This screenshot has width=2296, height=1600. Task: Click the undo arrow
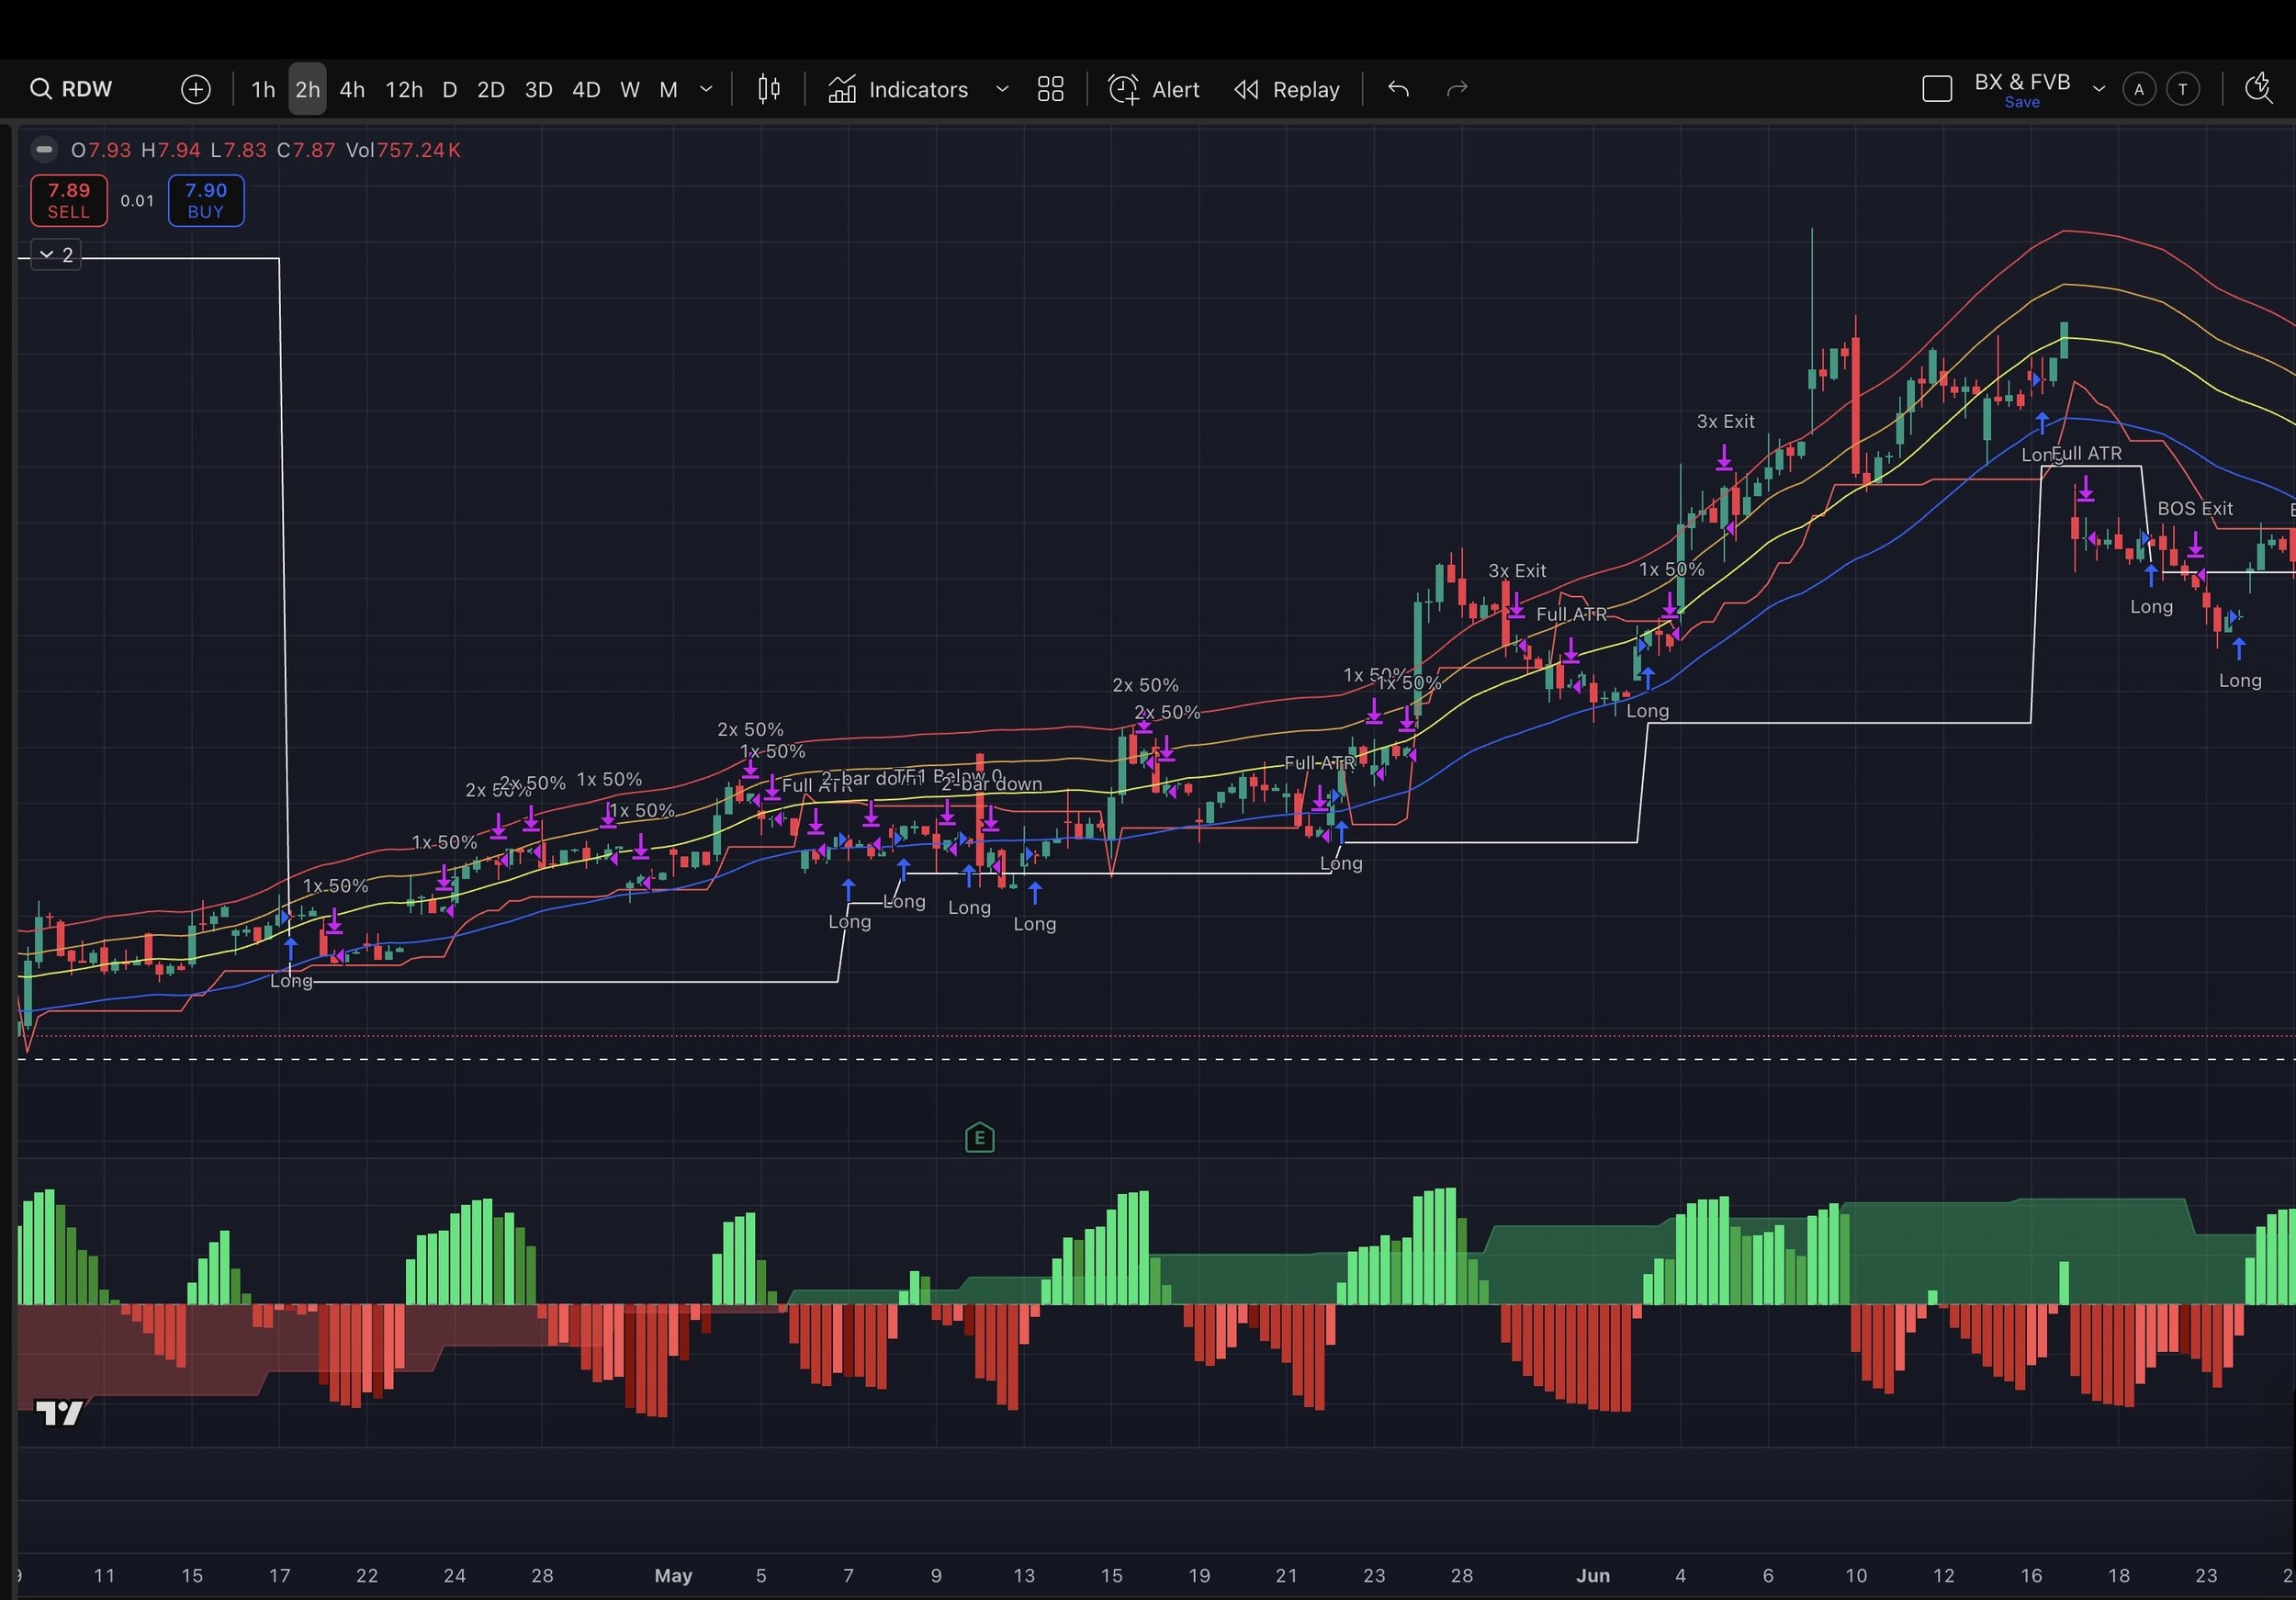pos(1398,89)
